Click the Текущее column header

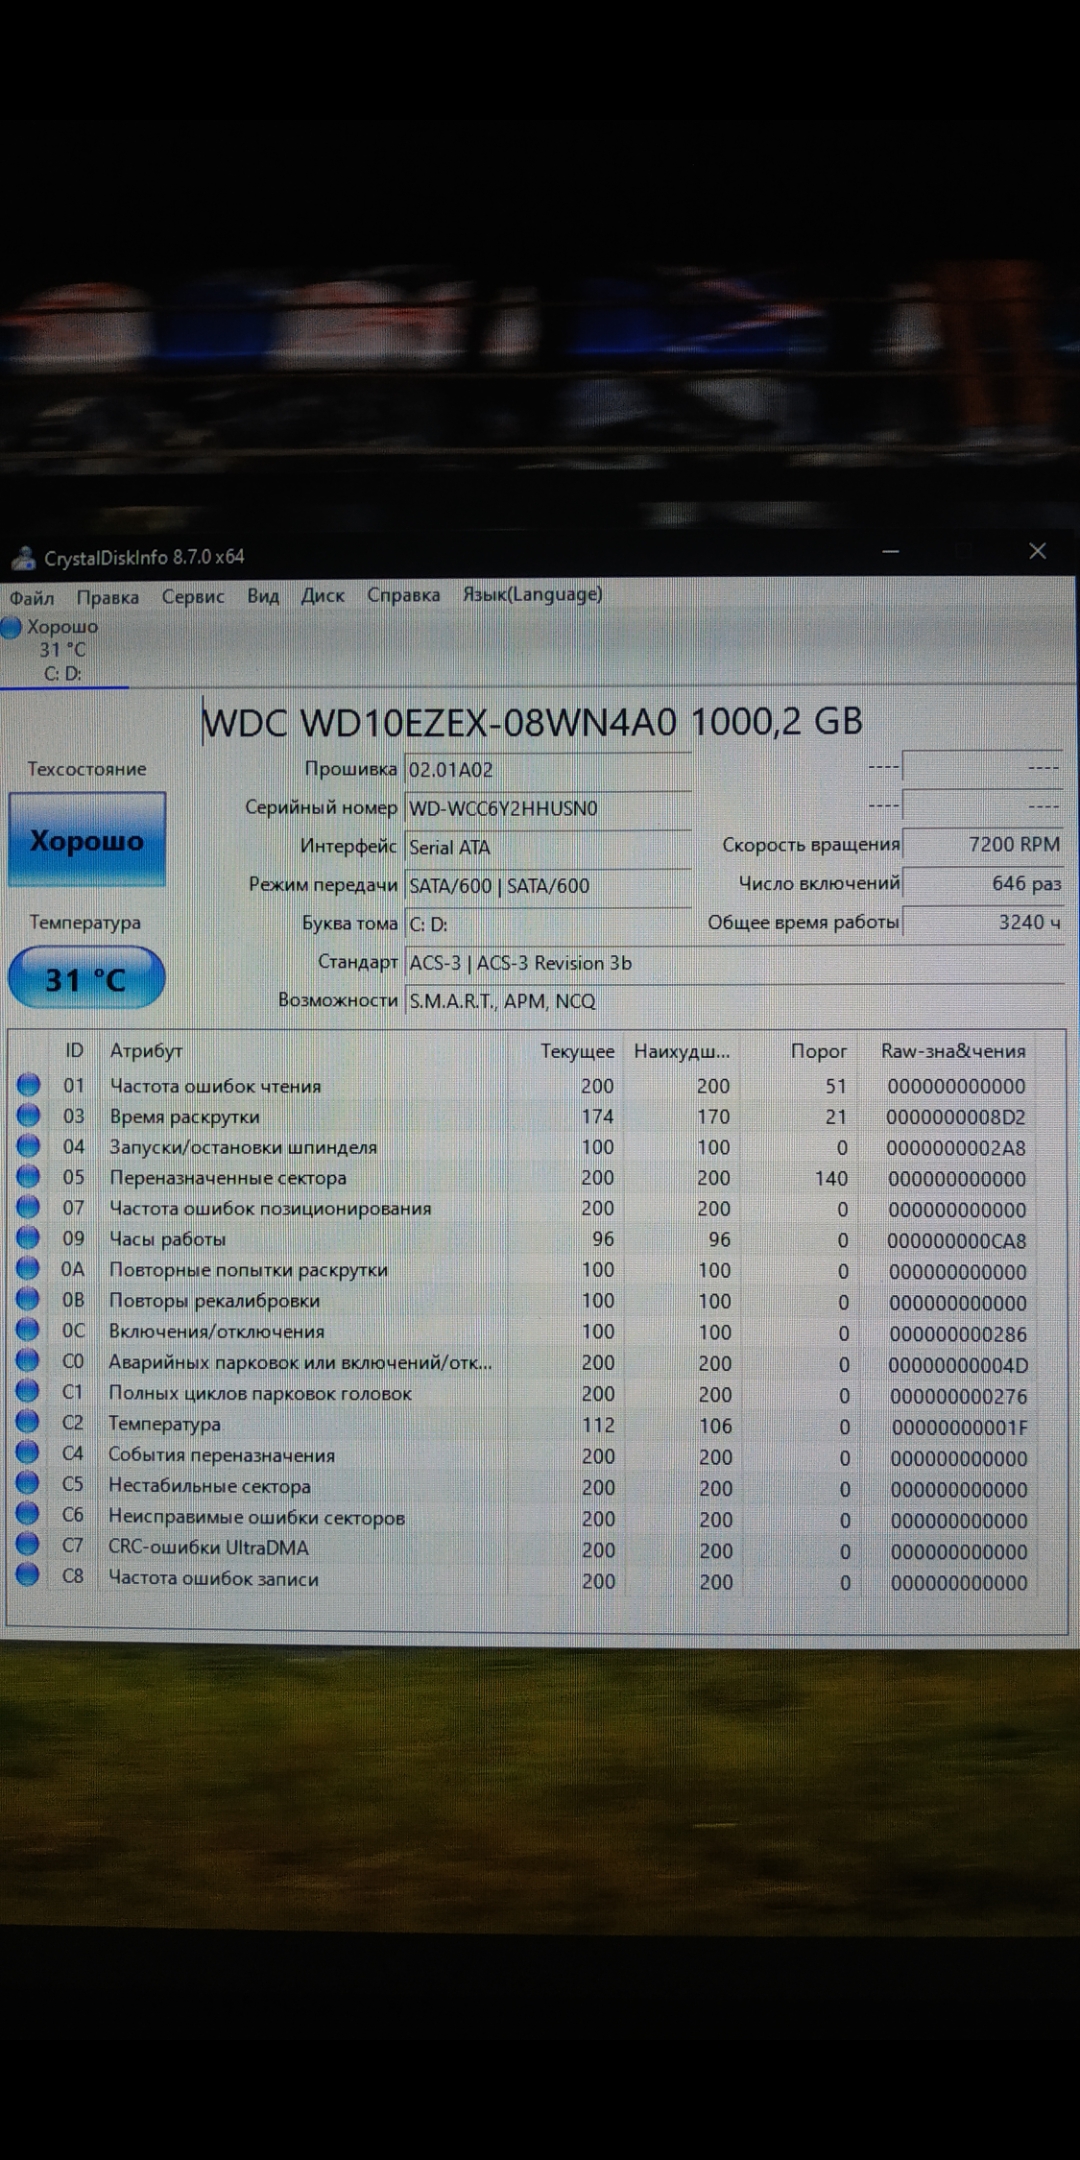pos(577,1051)
